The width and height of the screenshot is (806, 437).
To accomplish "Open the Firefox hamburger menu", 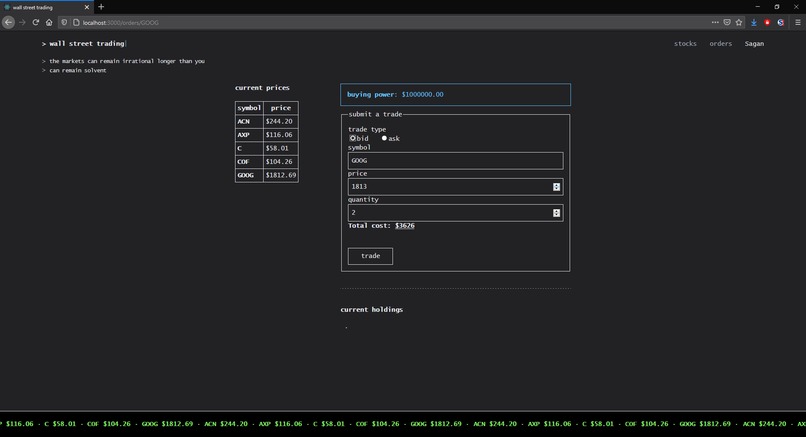I will click(798, 23).
